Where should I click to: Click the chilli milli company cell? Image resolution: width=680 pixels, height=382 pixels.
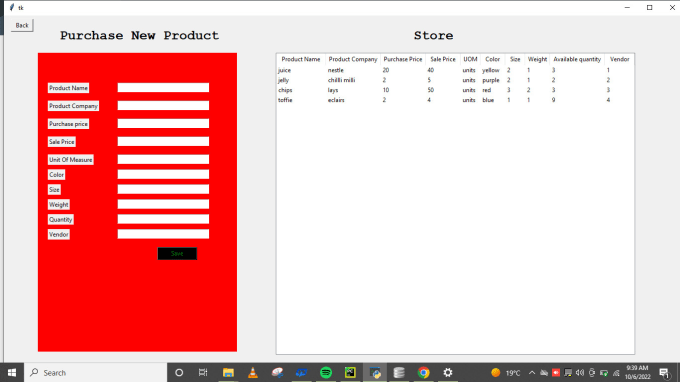click(x=341, y=80)
